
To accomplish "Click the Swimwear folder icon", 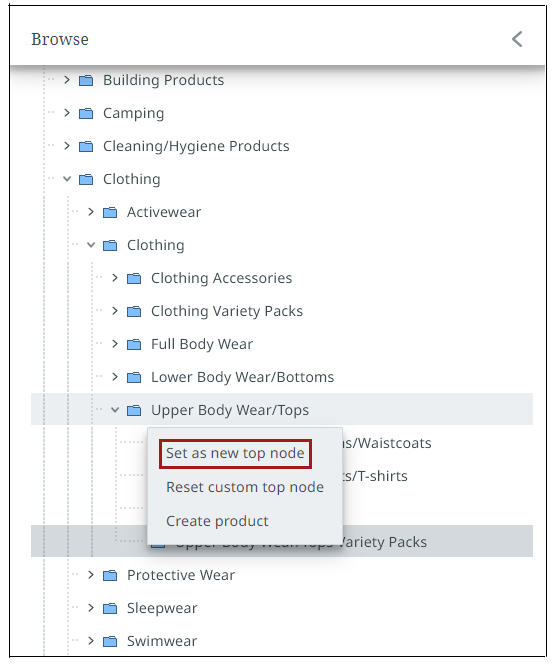I will pos(110,641).
